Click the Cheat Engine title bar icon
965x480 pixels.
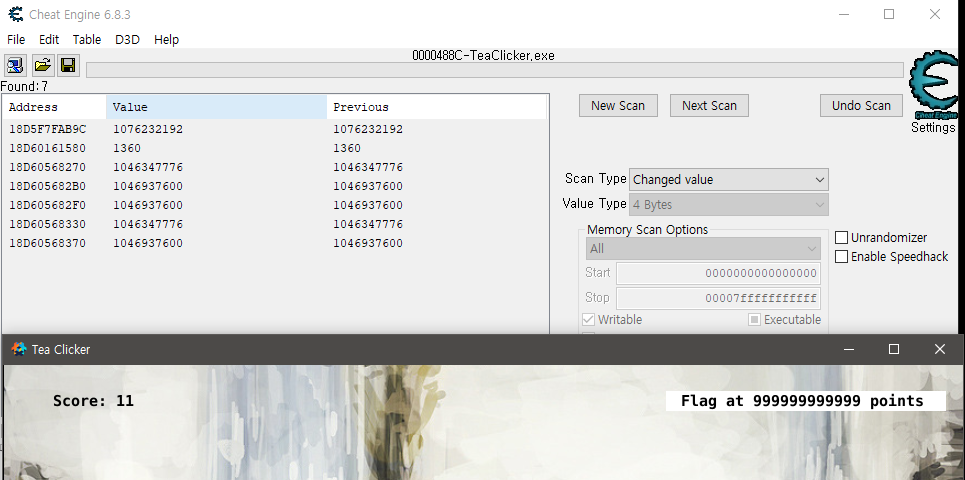point(15,14)
